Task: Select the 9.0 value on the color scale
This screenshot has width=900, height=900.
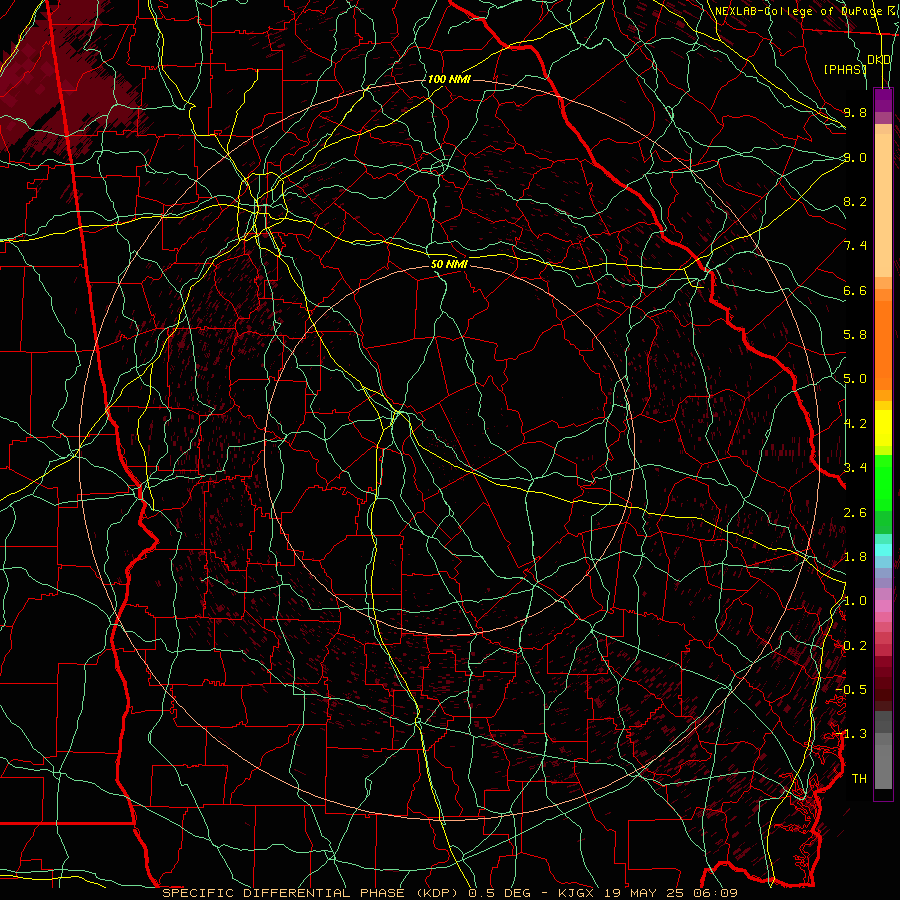Action: click(855, 157)
